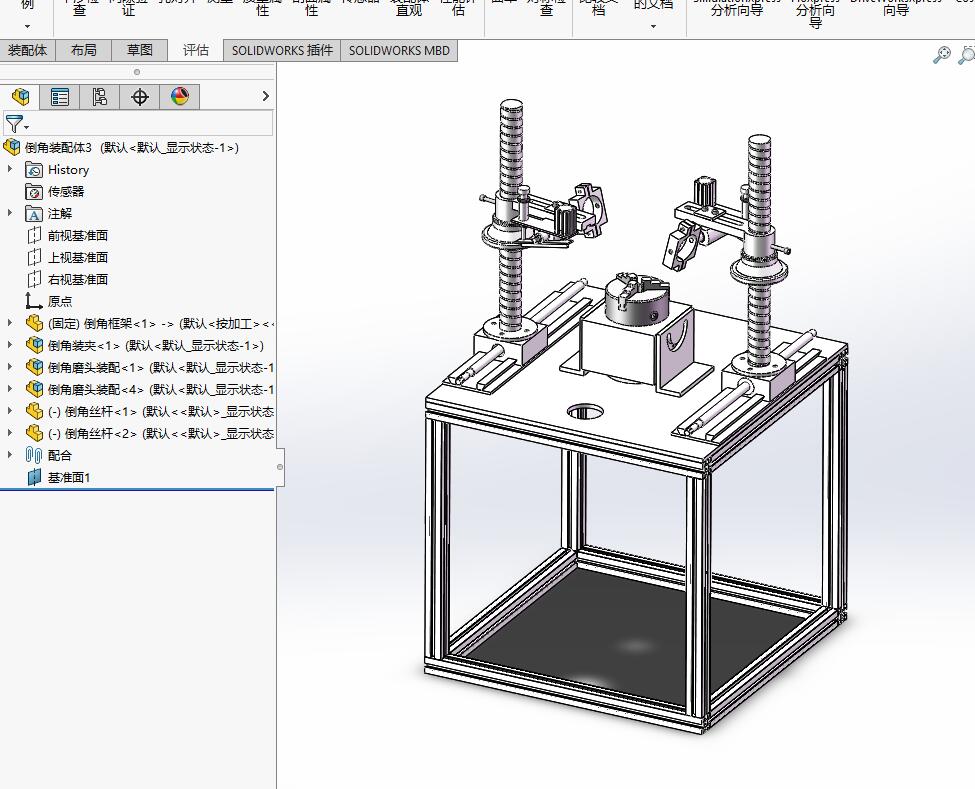Expand the 注解 annotations node
This screenshot has width=975, height=789.
click(x=9, y=213)
